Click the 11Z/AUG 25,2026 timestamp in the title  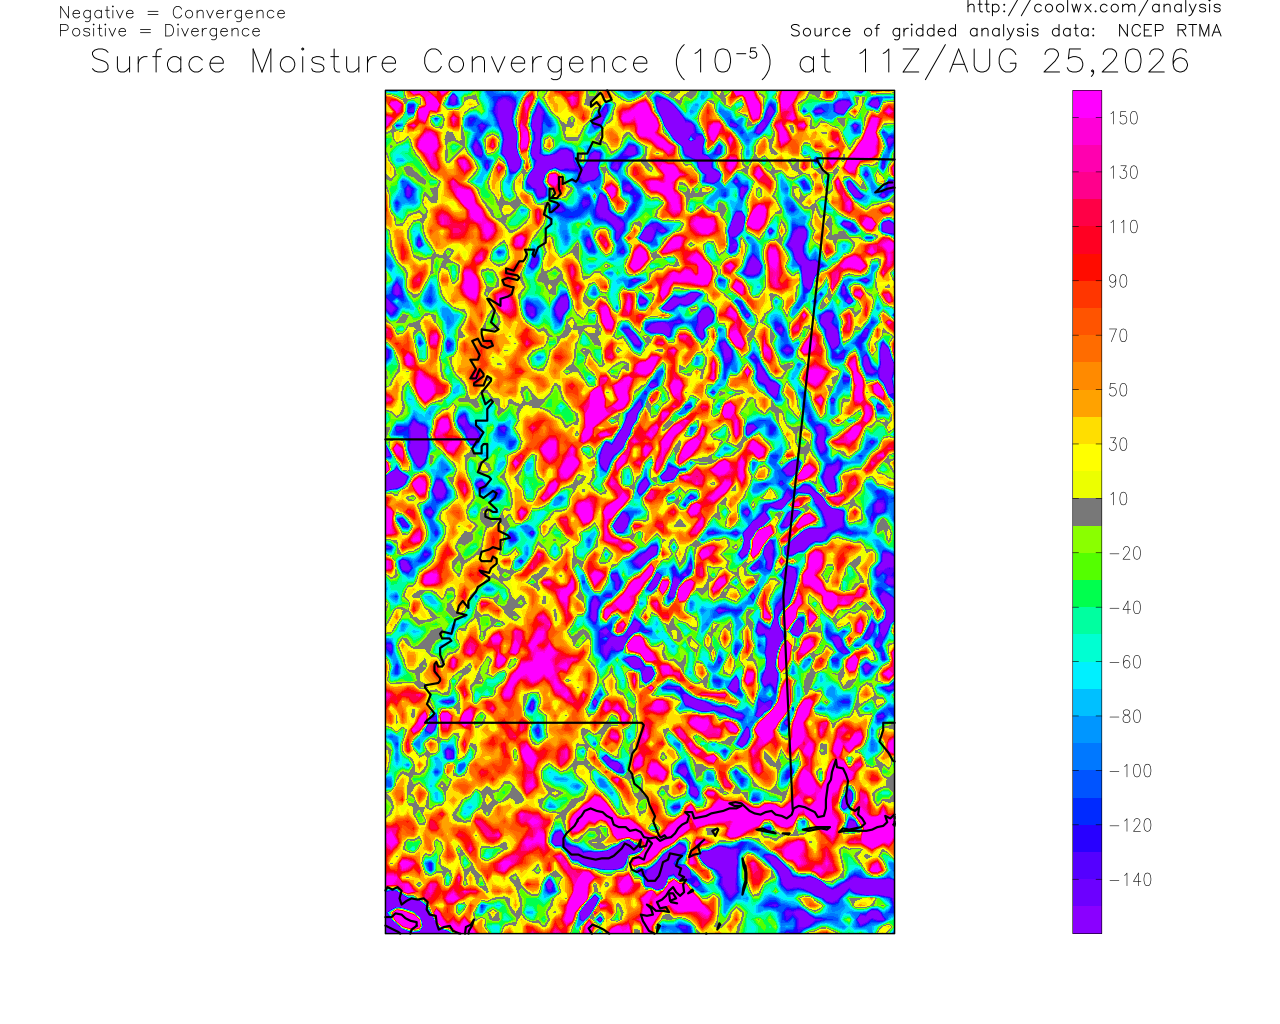1023,62
